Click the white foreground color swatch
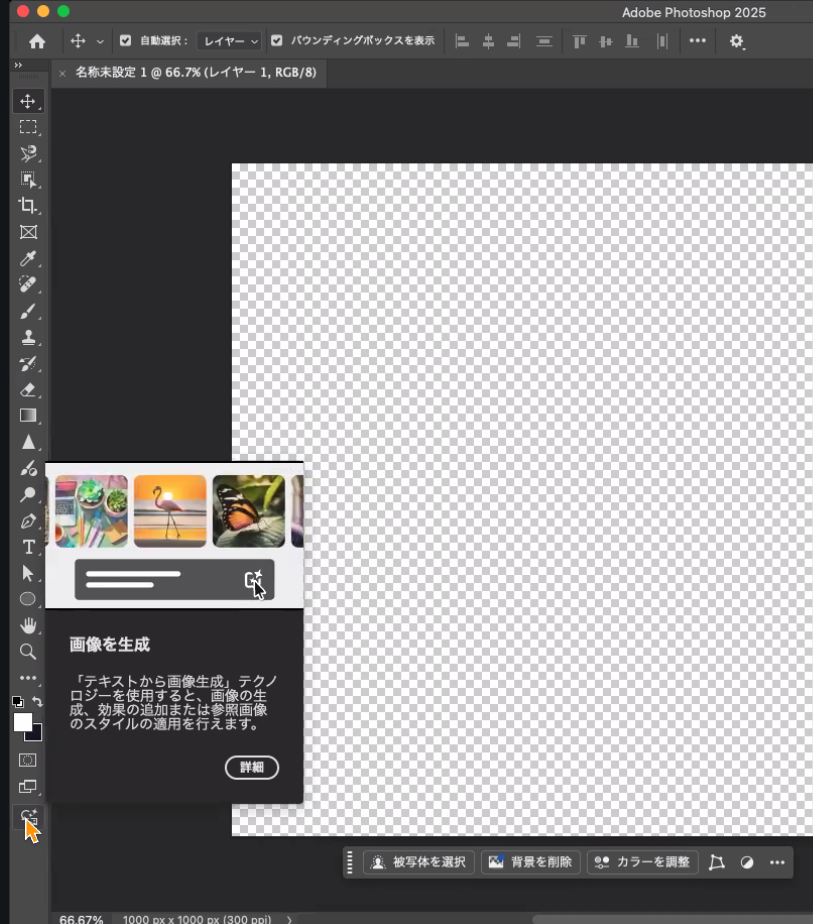 pos(22,722)
